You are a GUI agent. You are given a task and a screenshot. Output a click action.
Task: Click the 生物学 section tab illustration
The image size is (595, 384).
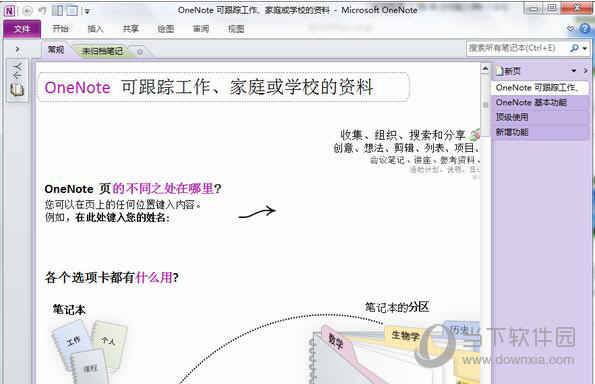point(406,335)
